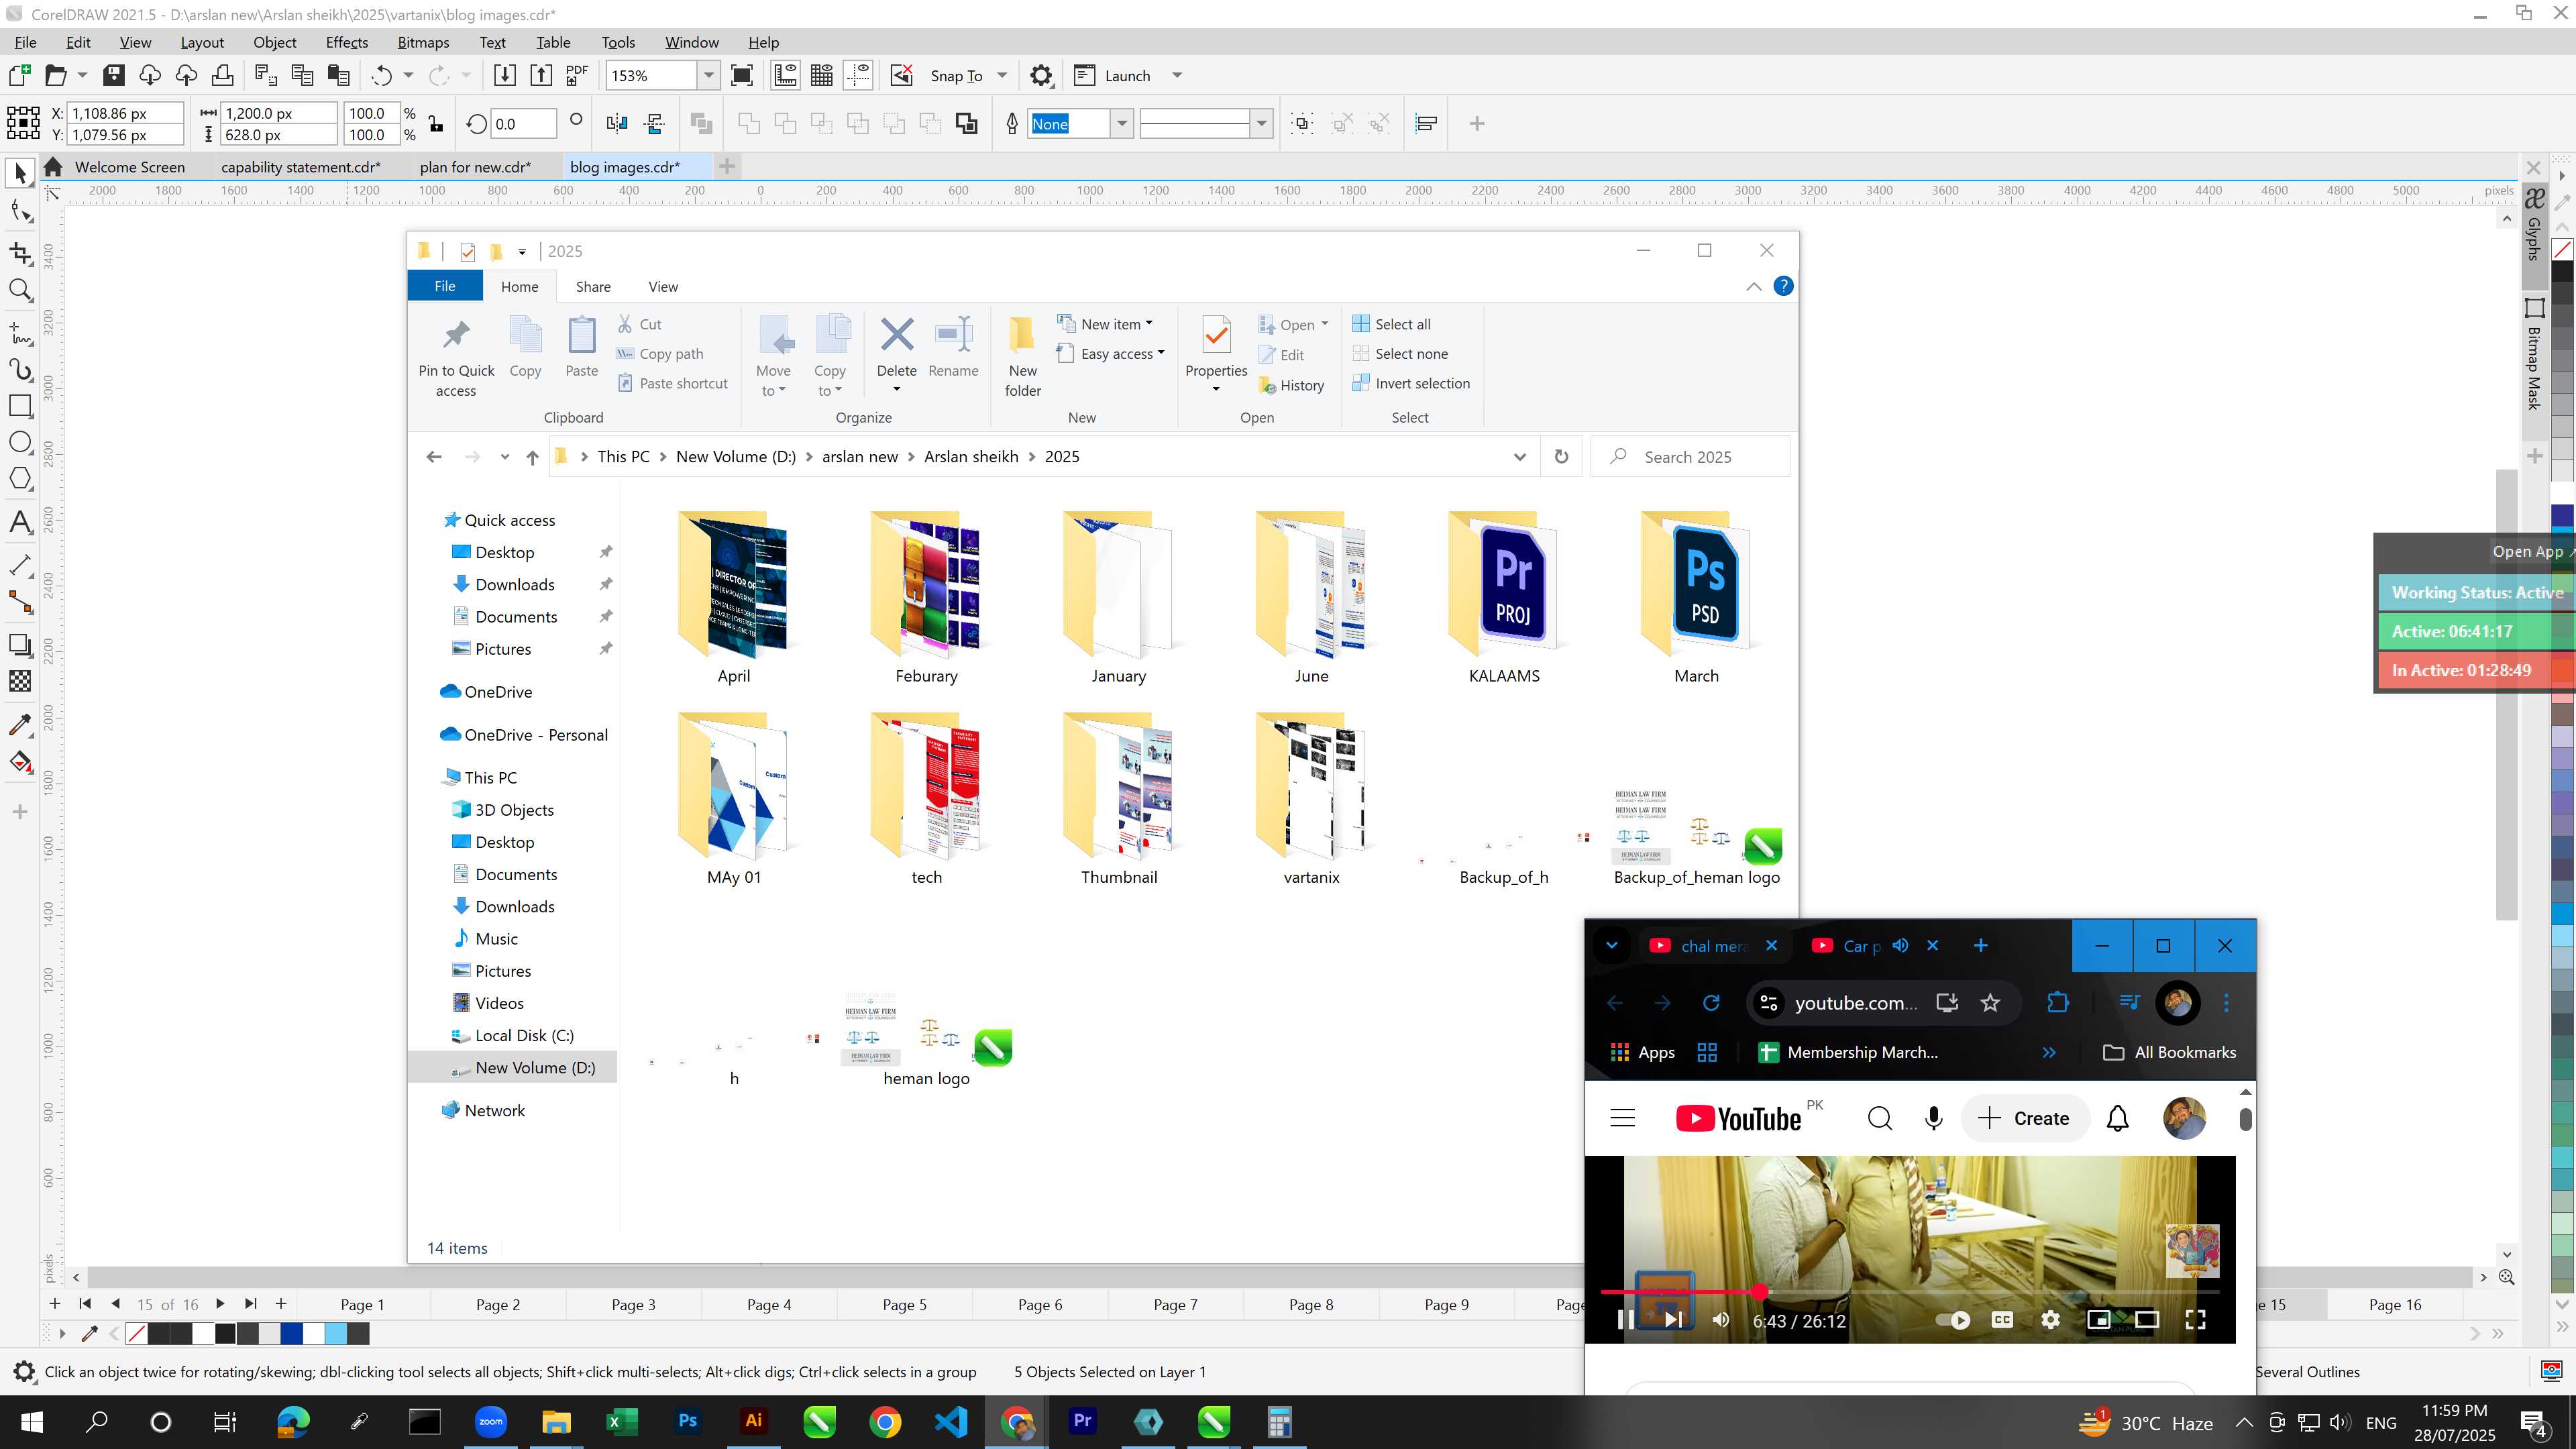
Task: Click Mirror horizontally icon in property bar
Action: [617, 123]
